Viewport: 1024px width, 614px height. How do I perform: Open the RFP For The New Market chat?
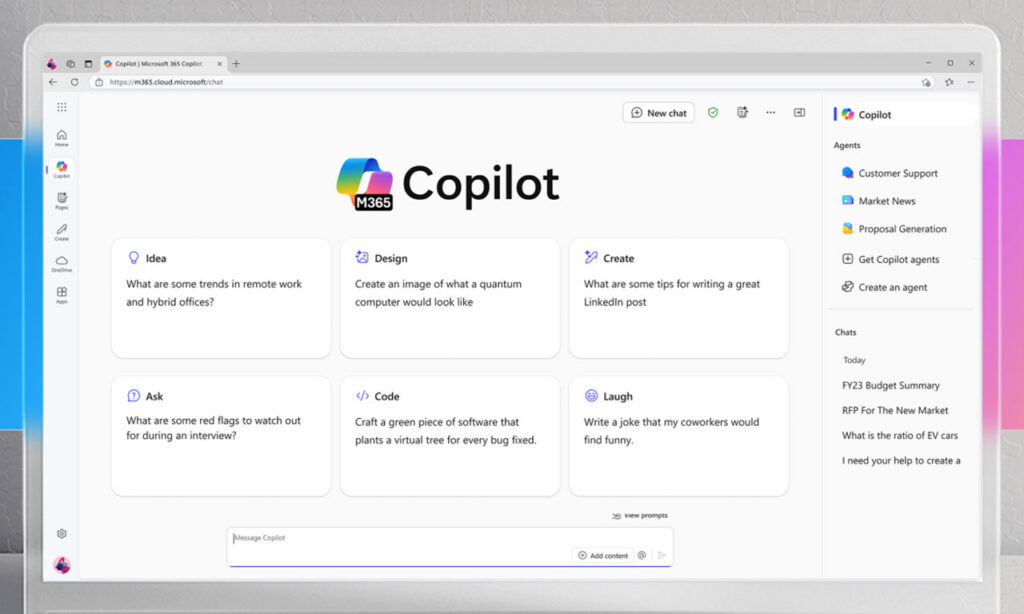point(895,410)
